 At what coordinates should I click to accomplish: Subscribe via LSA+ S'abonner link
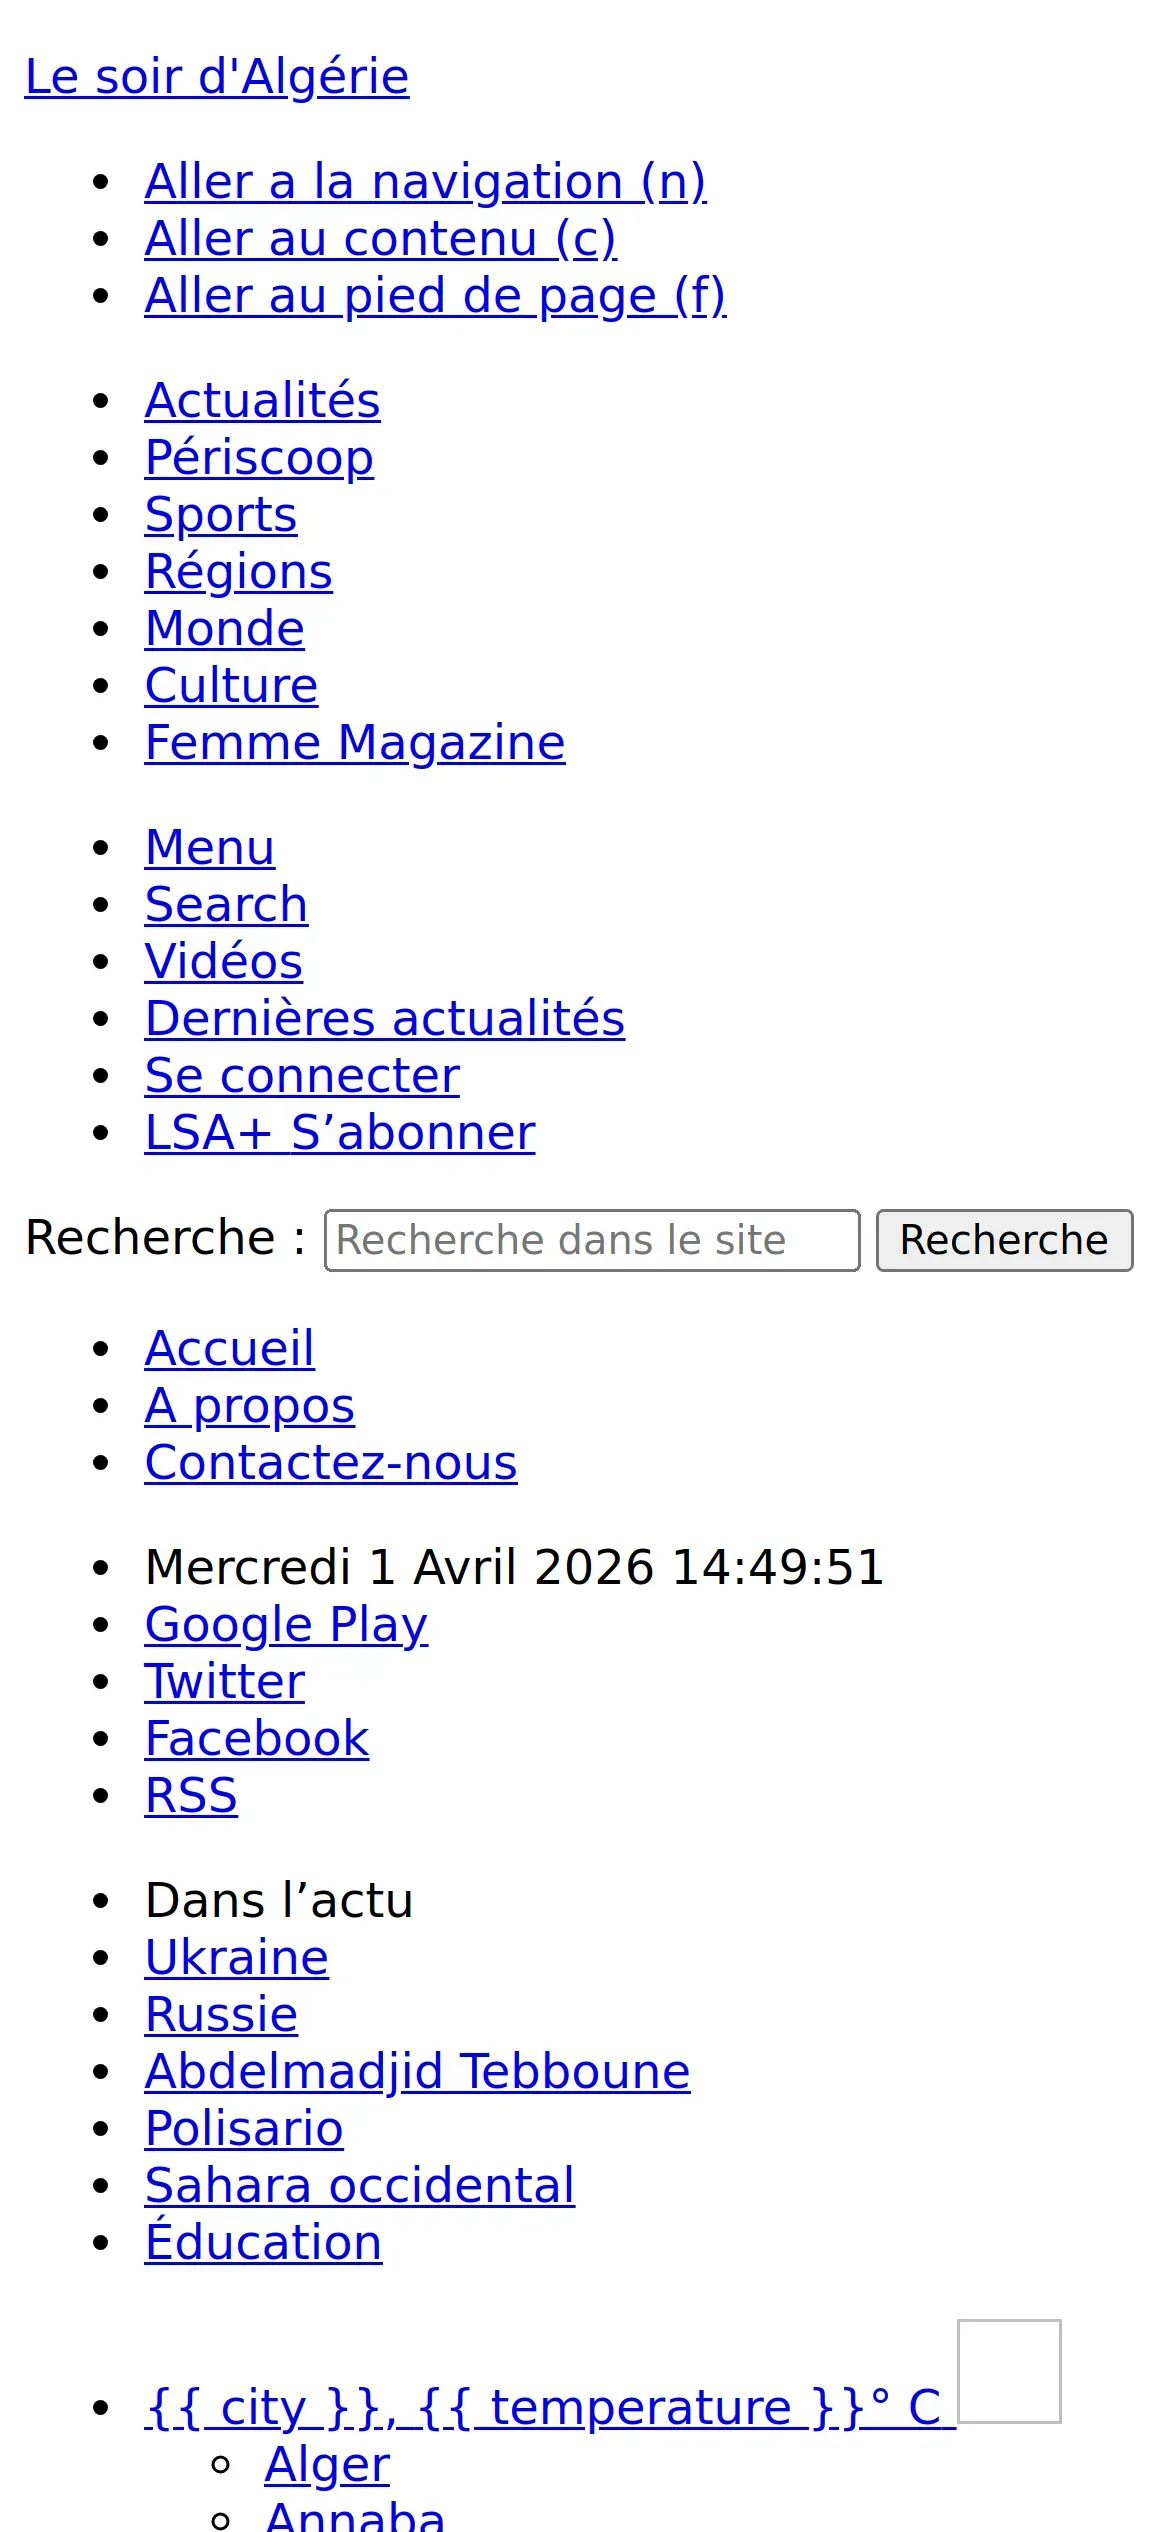click(340, 1132)
